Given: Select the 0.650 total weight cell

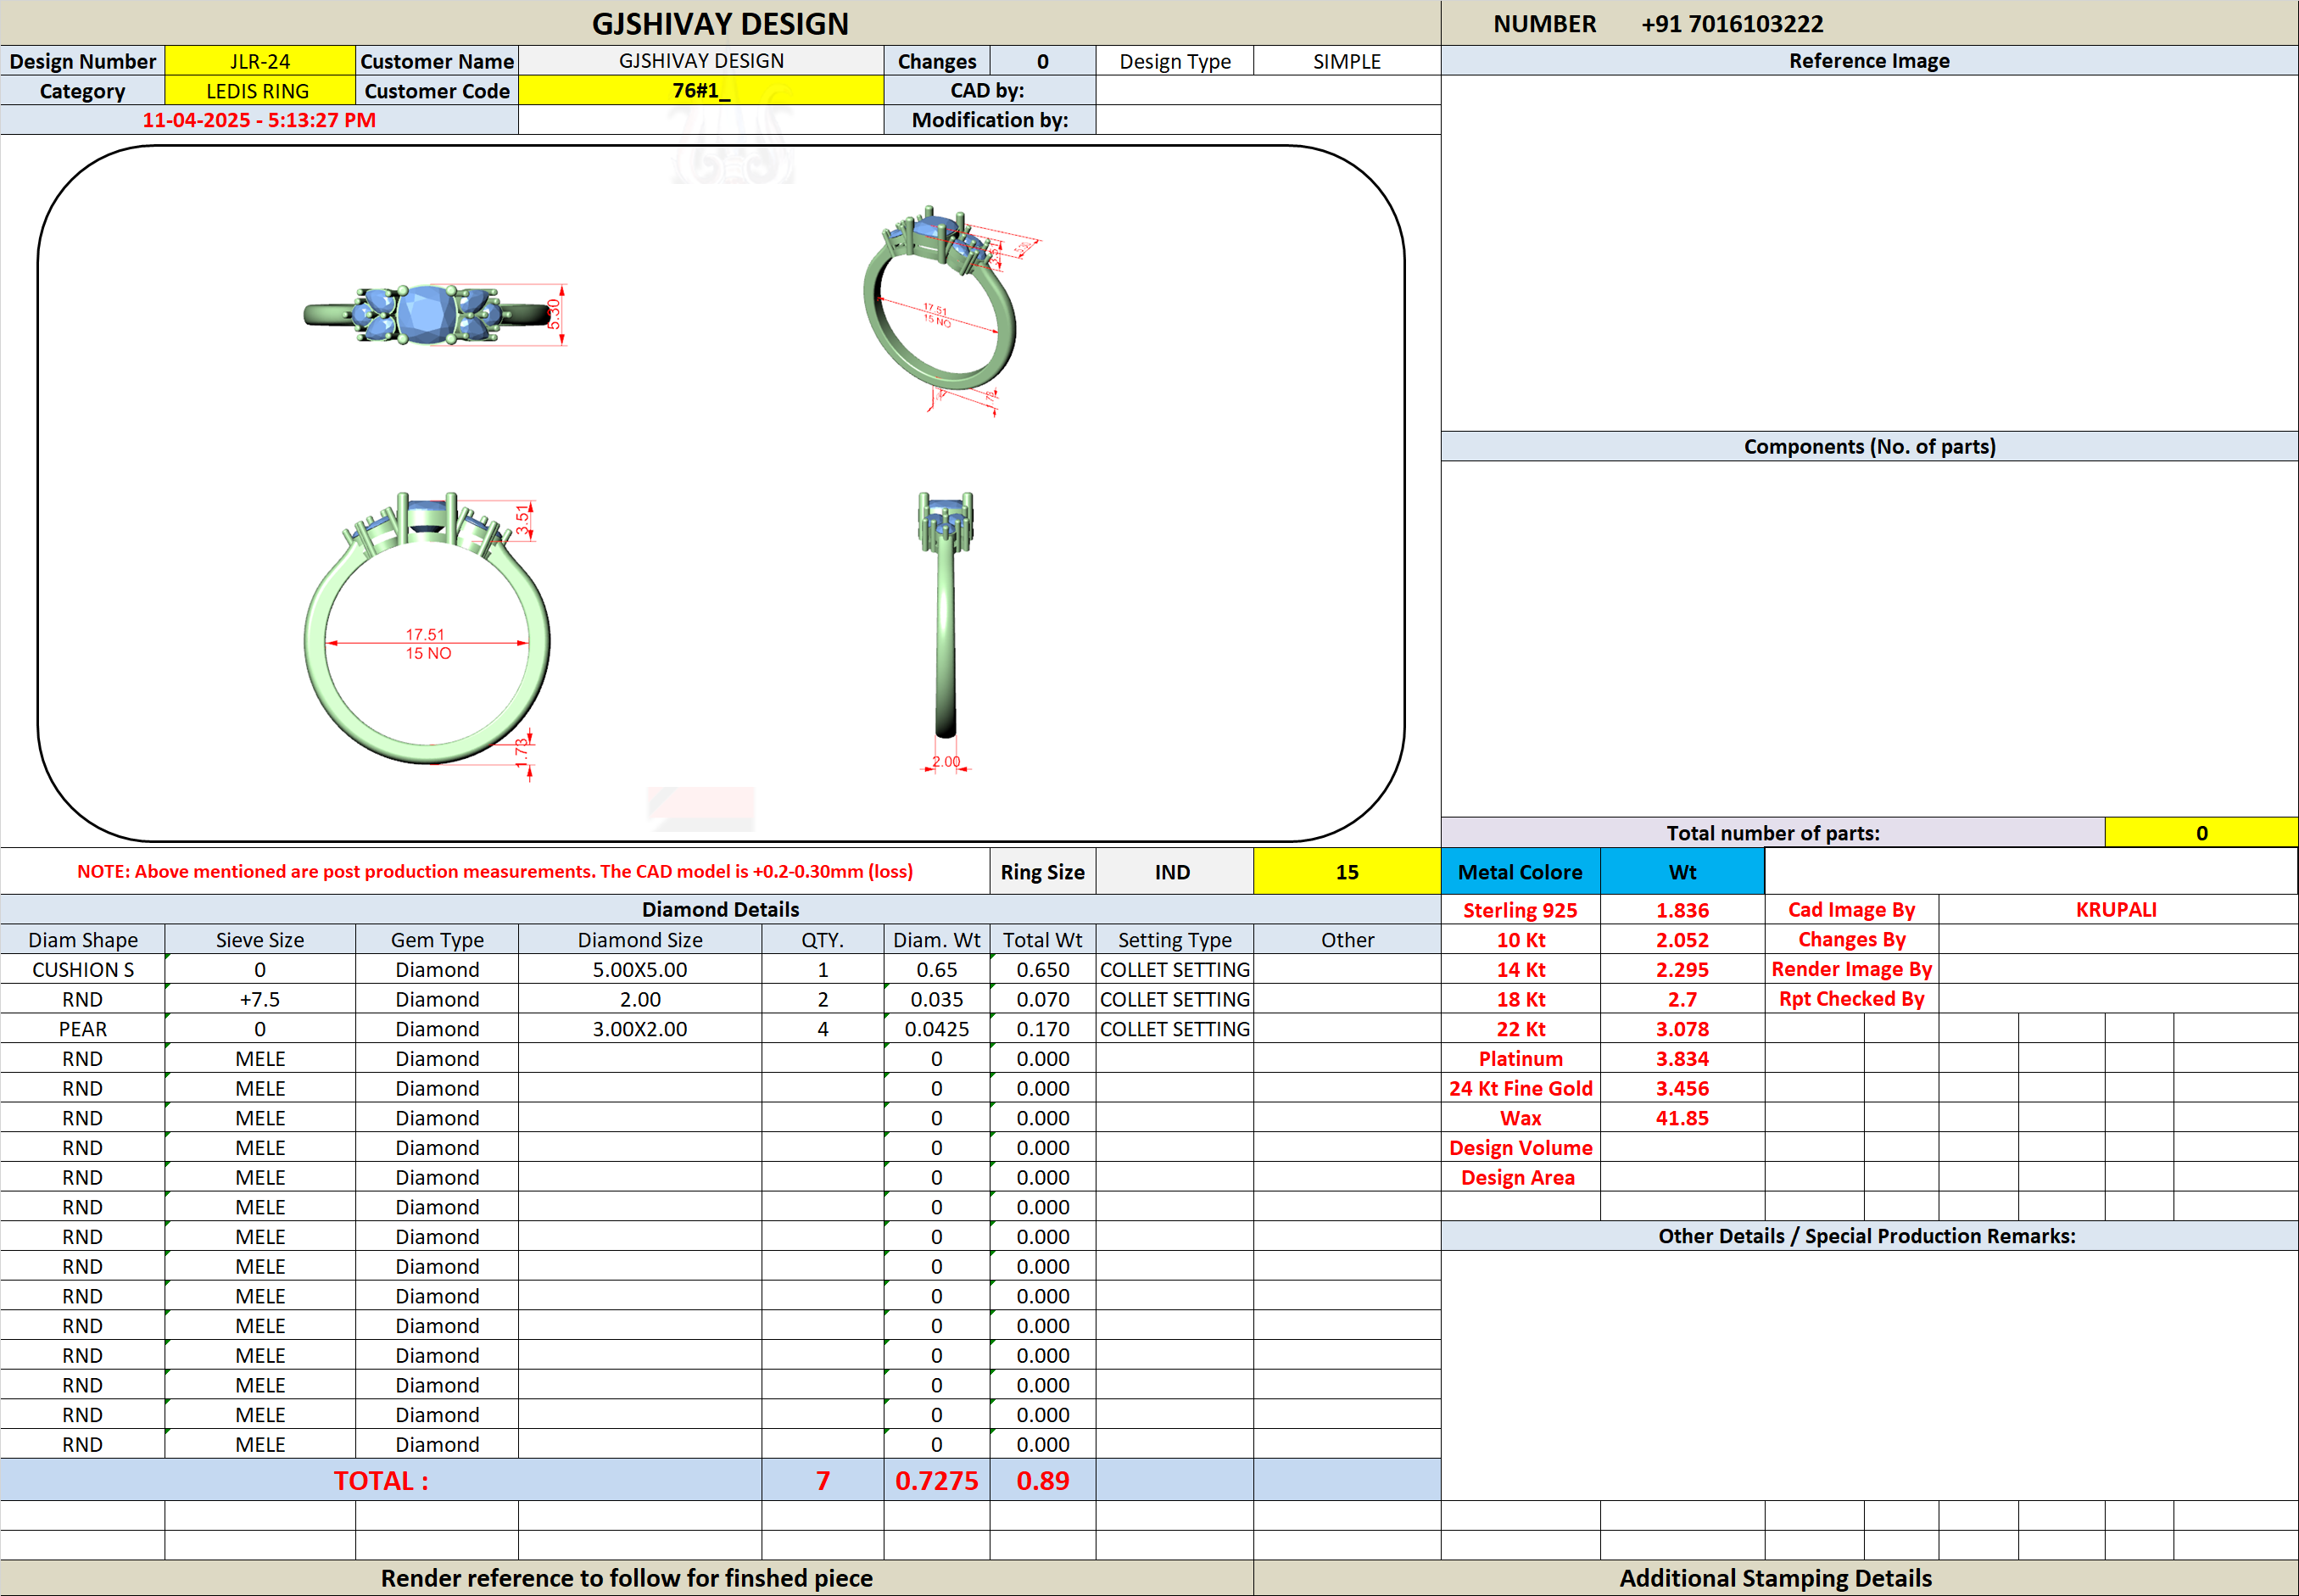Looking at the screenshot, I should (1043, 970).
